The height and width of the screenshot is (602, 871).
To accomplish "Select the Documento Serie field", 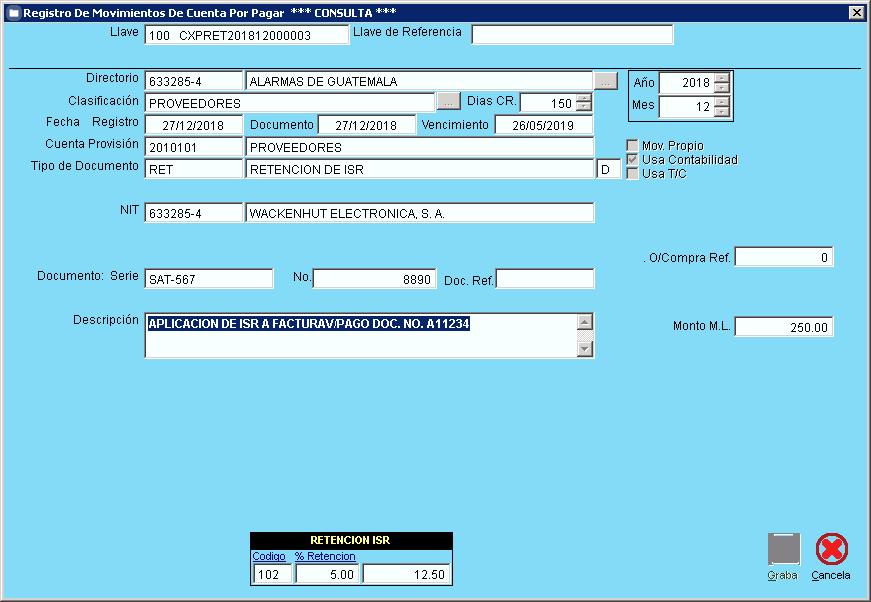I will [x=209, y=278].
